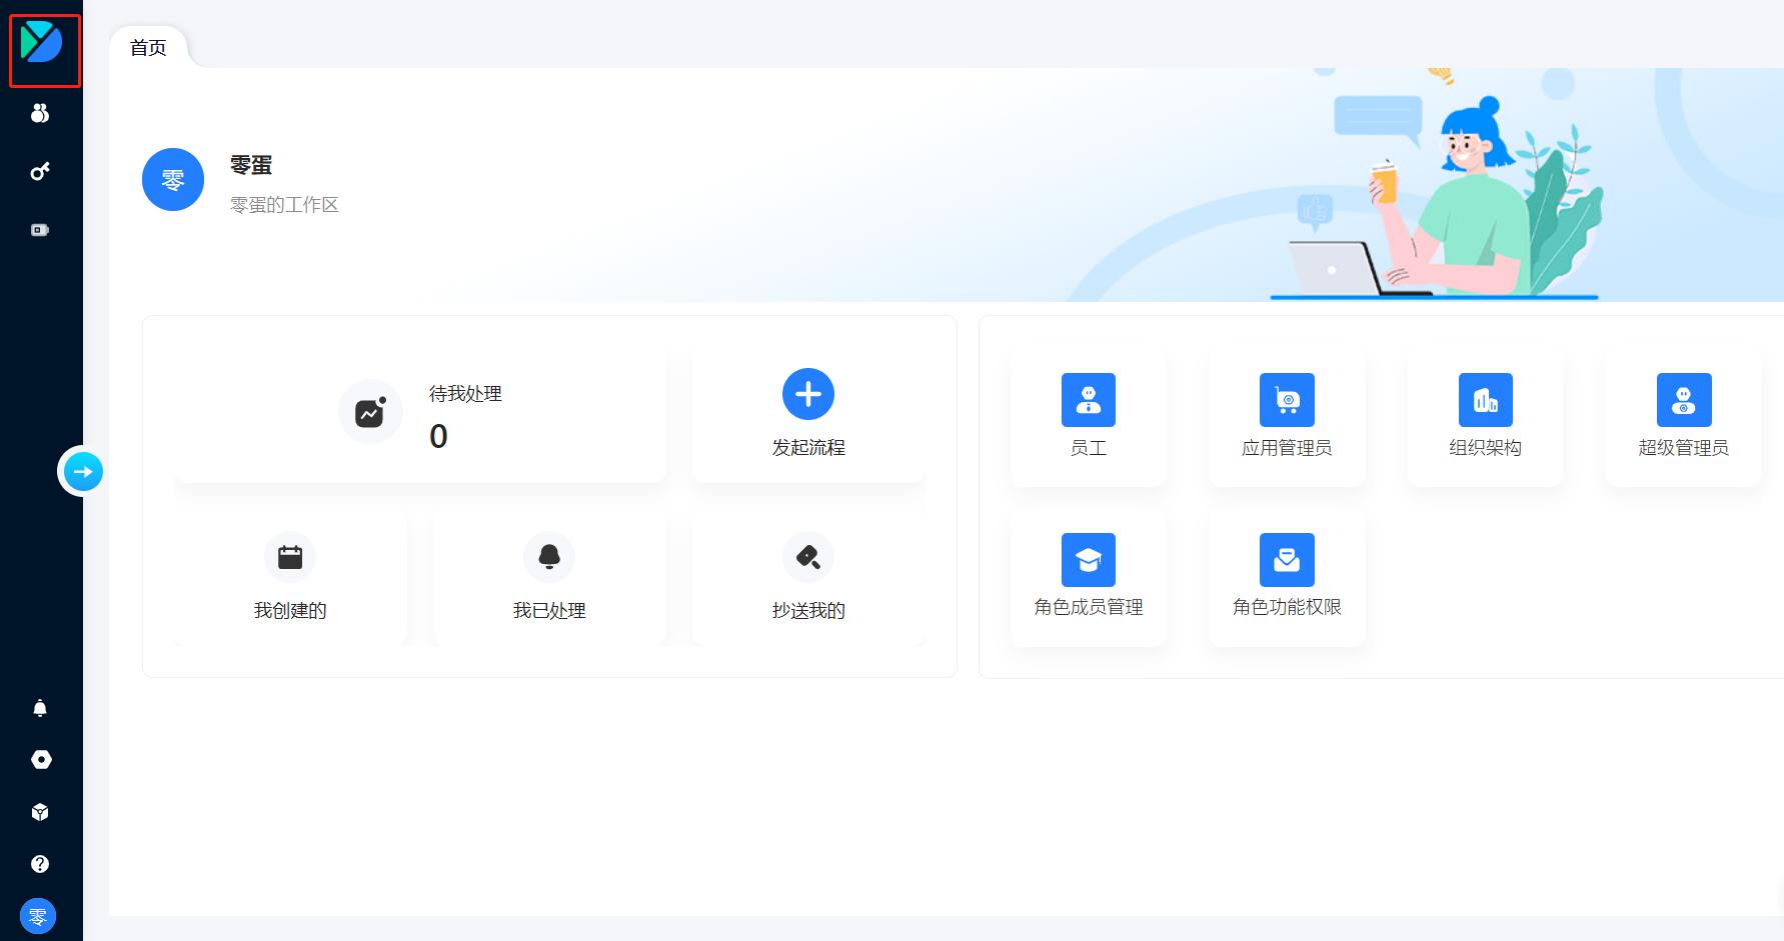
Task: Open the 应用管理员 tile
Action: pos(1287,416)
